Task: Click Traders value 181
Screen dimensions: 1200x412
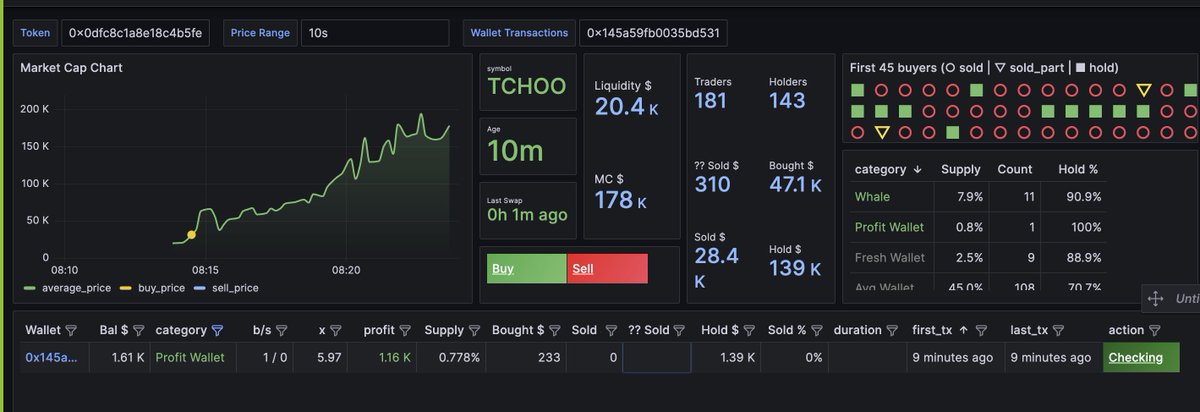Action: (x=710, y=100)
